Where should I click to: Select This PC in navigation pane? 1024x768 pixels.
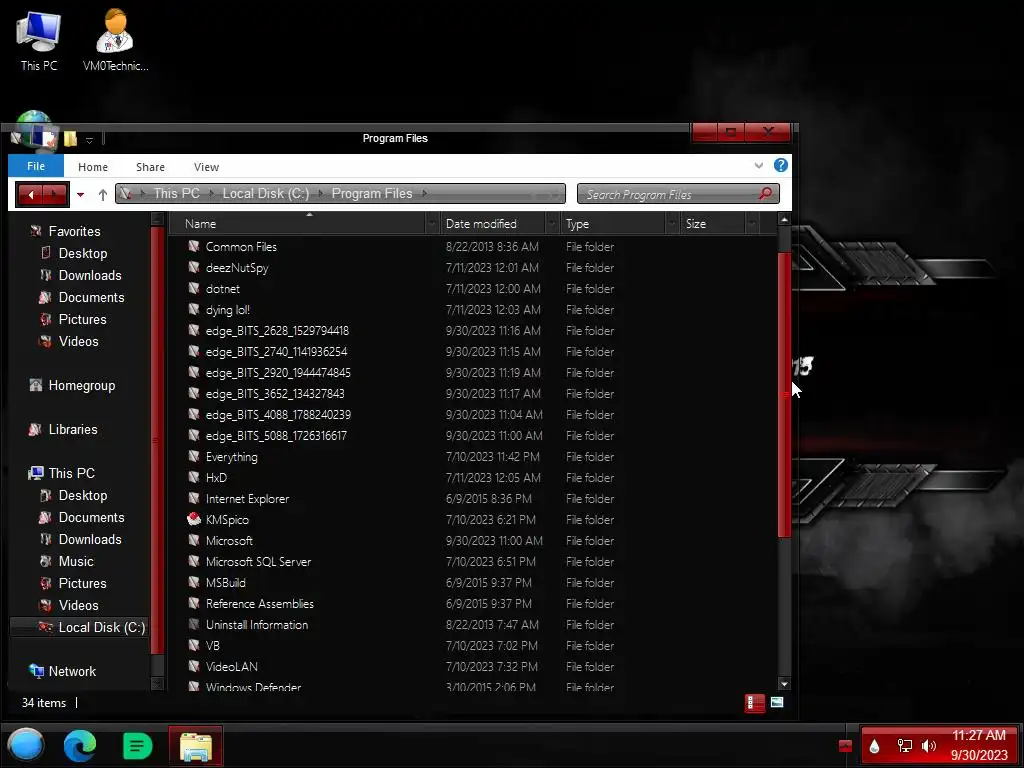(x=71, y=473)
